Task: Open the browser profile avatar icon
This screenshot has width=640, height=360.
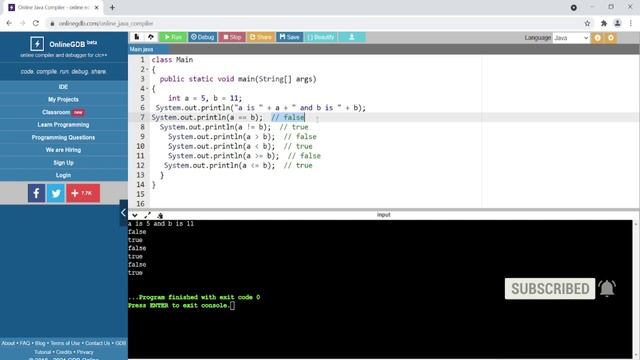Action: (618, 24)
